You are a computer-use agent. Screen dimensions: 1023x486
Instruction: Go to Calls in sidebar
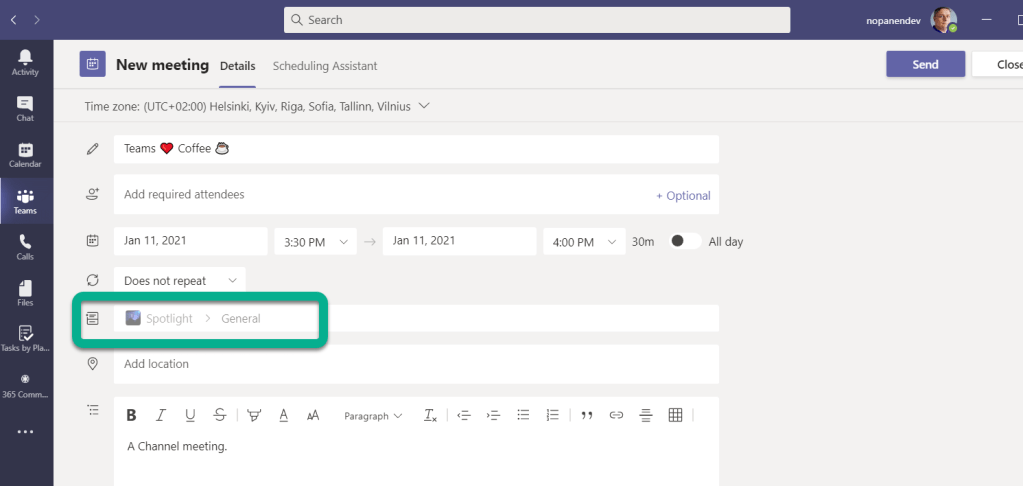pos(25,247)
